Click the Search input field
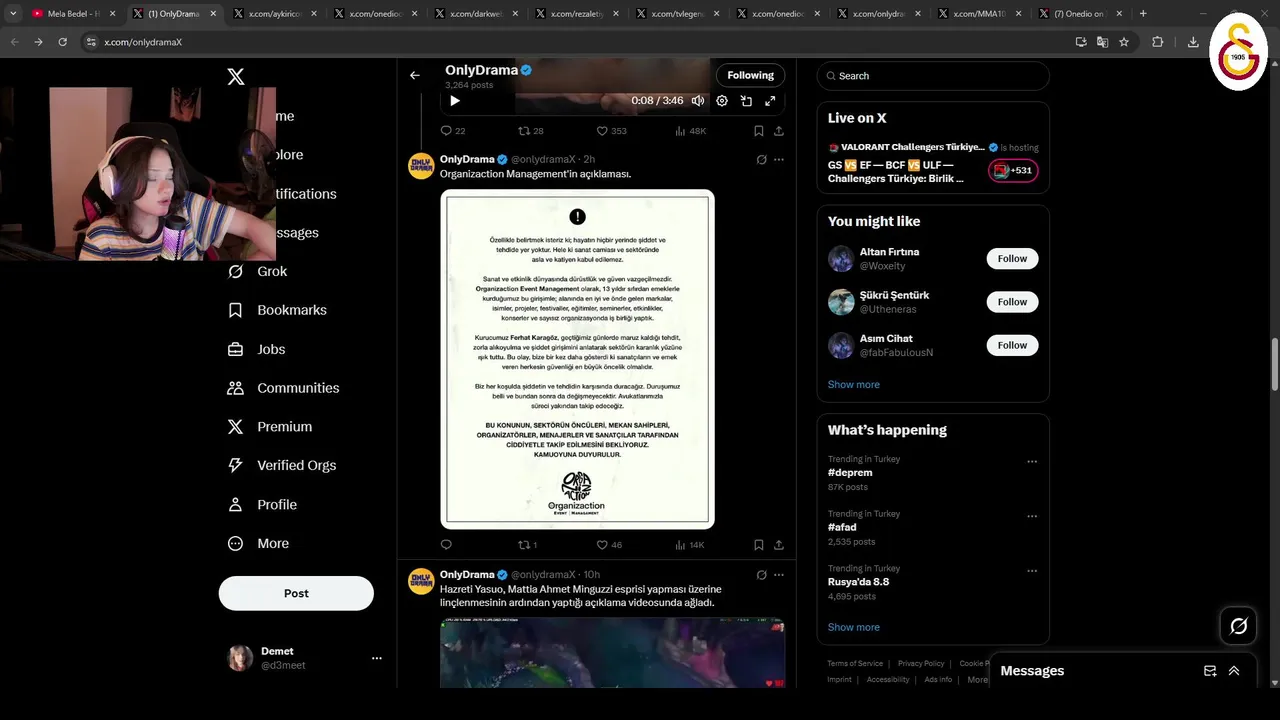The height and width of the screenshot is (720, 1280). pos(933,76)
